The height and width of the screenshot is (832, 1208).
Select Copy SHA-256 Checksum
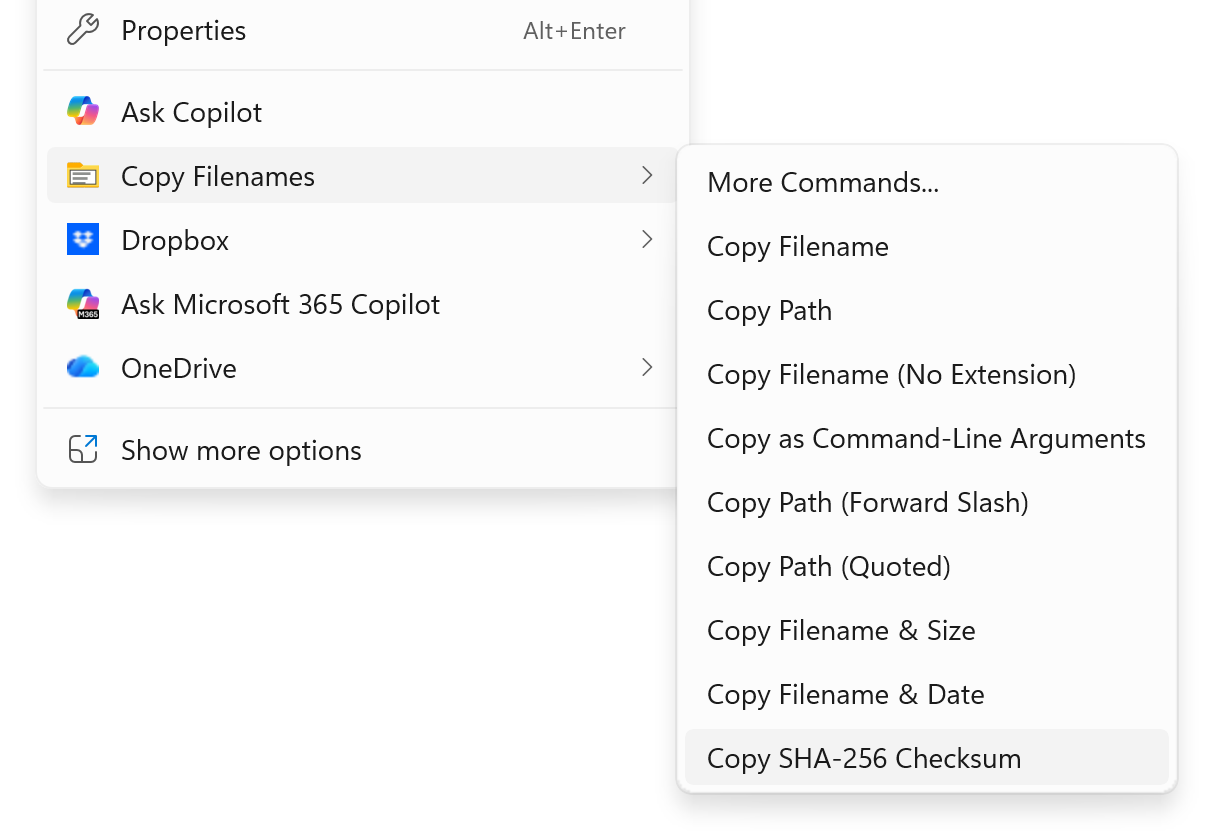point(863,758)
